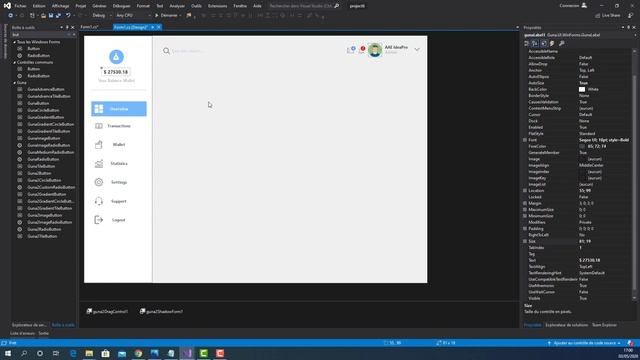Select GunaRadioButton in the toolbox
Screen dimensions: 640x360
pos(43,159)
